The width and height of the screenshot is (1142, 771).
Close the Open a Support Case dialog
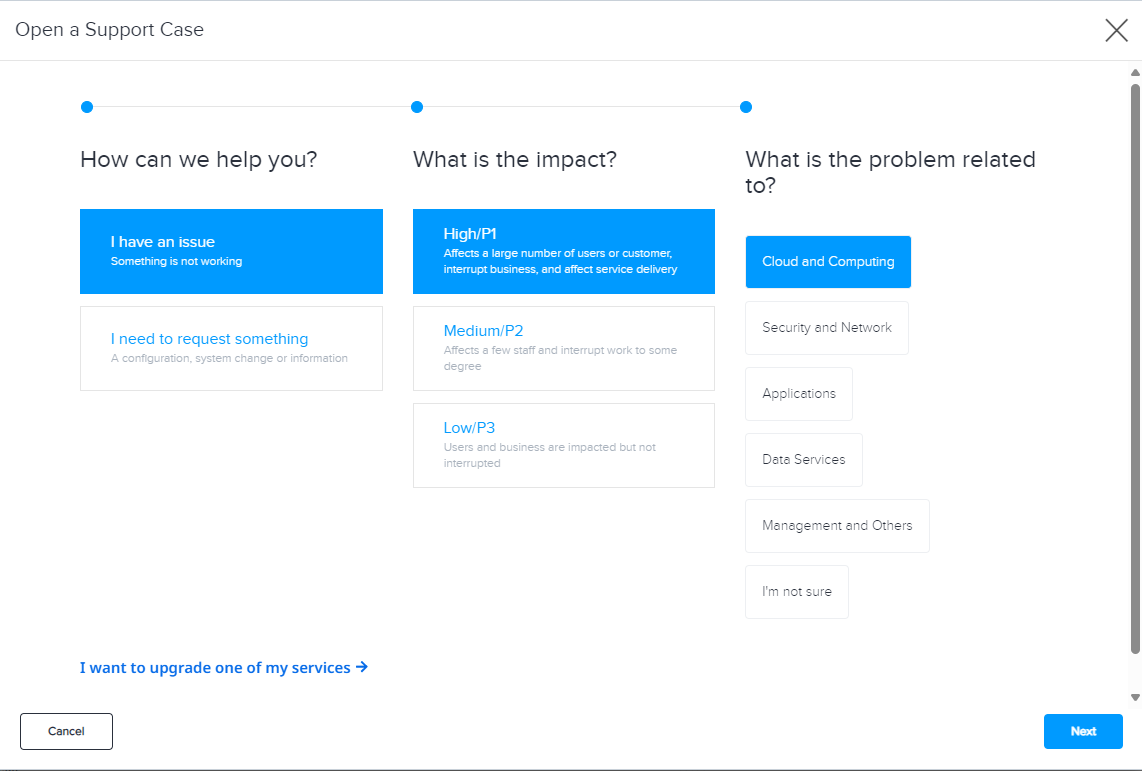pos(1116,31)
